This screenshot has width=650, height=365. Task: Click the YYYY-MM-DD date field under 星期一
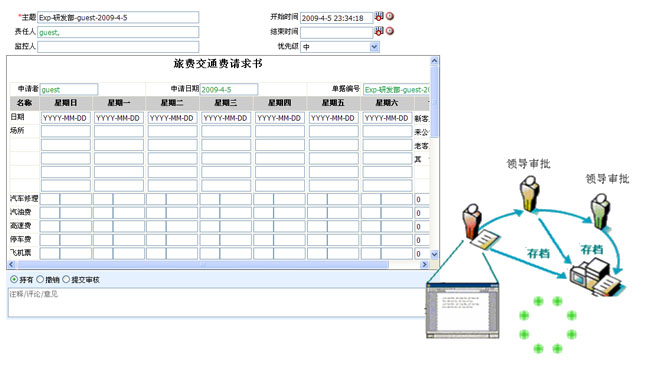(119, 118)
